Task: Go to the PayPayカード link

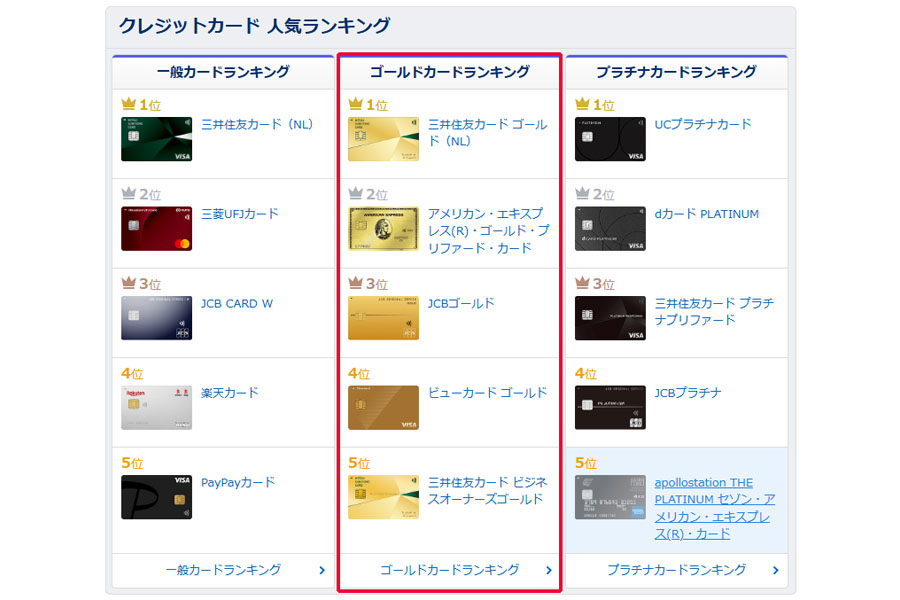Action: click(x=238, y=483)
